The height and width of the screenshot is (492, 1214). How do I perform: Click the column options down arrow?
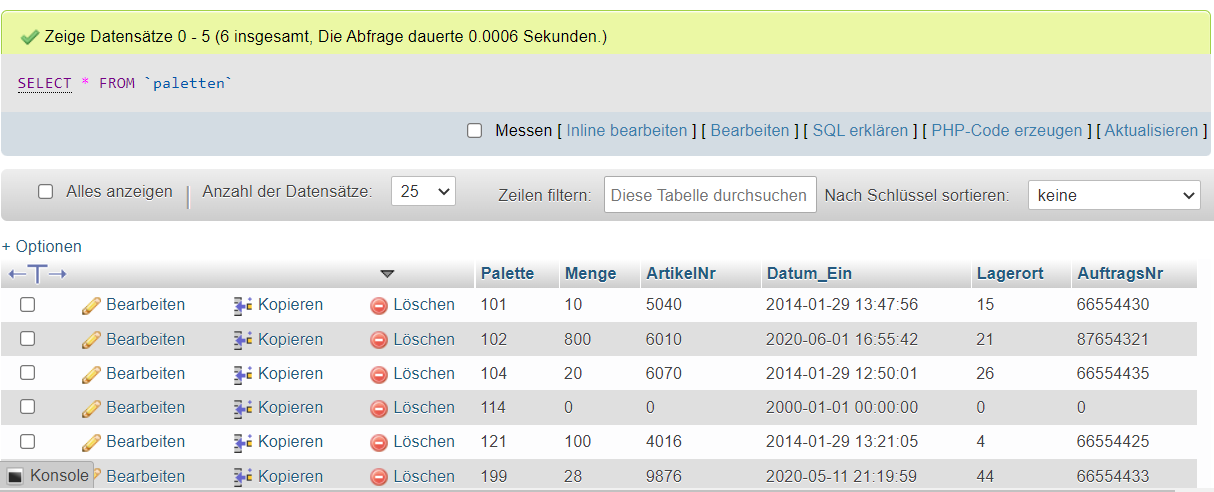pyautogui.click(x=388, y=274)
